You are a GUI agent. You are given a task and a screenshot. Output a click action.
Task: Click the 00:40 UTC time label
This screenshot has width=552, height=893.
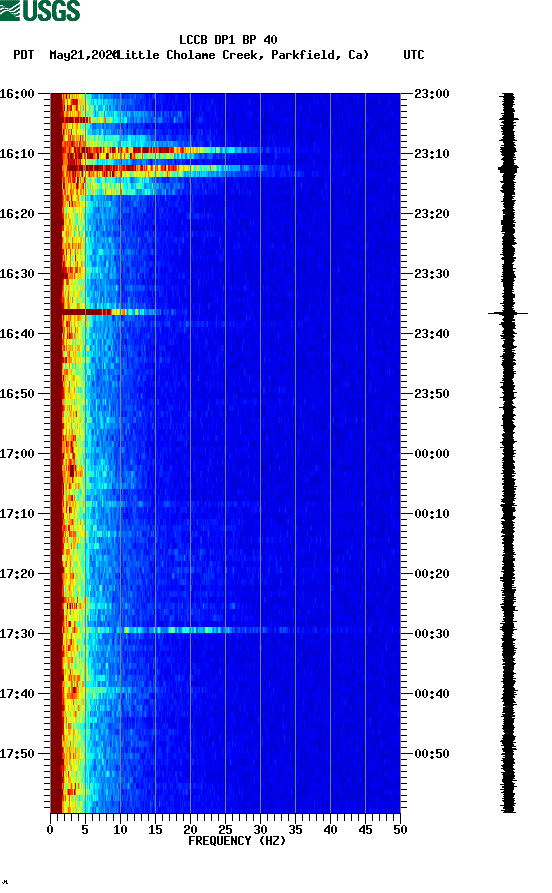(432, 694)
